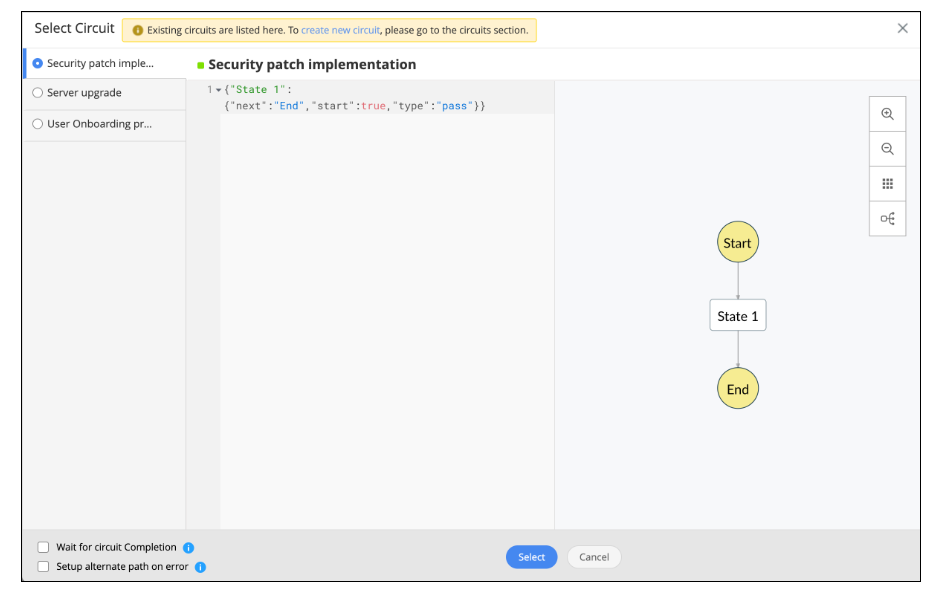Zoom out of the circuit diagram

click(x=887, y=149)
